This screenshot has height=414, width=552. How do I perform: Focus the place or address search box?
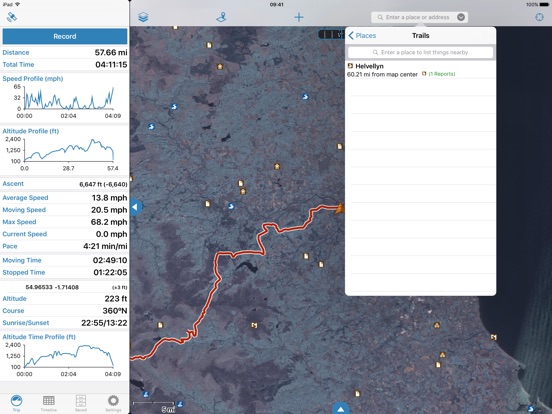[x=419, y=17]
